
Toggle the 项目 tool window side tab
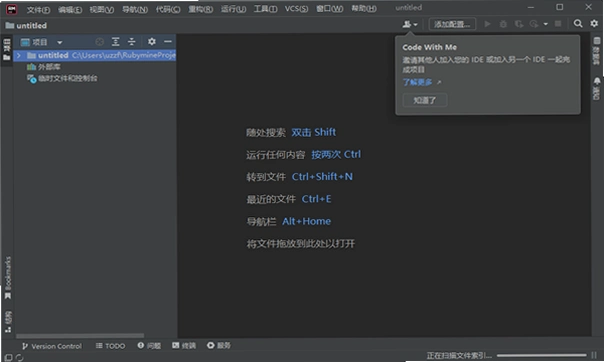[7, 50]
